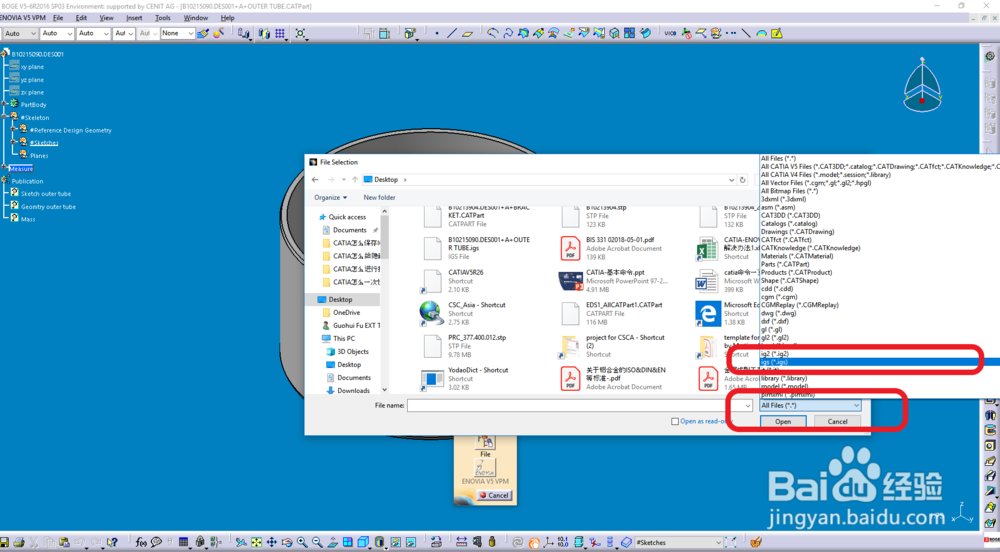Open the Tools menu
1000x552 pixels.
163,18
